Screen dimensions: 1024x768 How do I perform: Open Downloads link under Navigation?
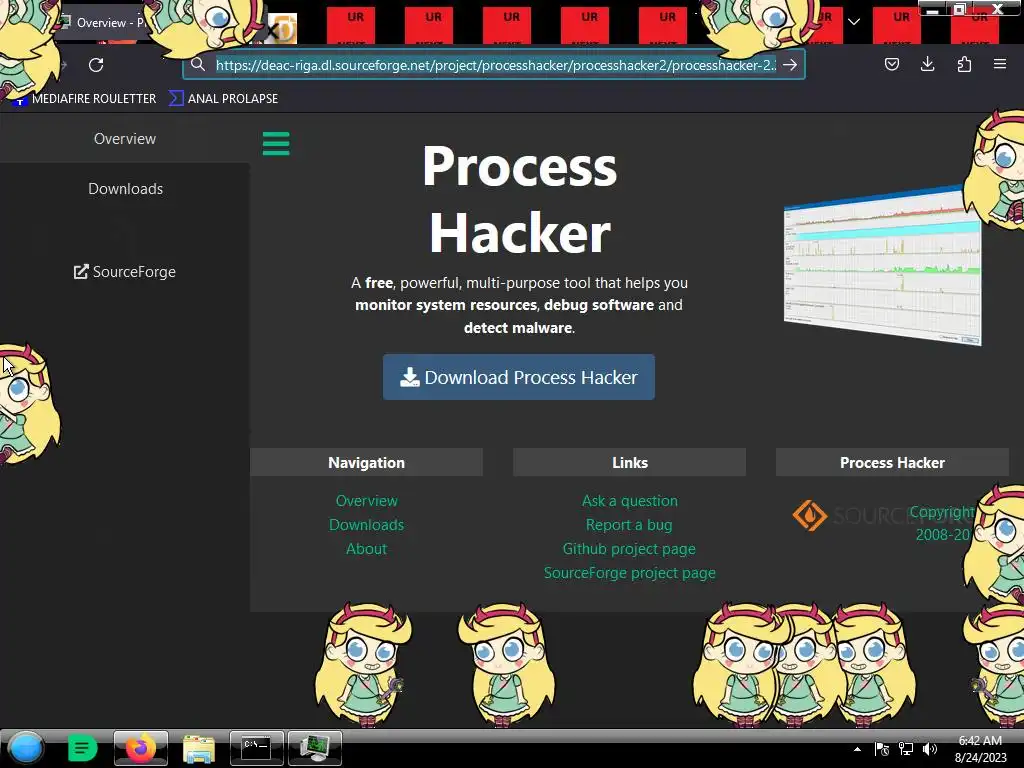point(366,525)
